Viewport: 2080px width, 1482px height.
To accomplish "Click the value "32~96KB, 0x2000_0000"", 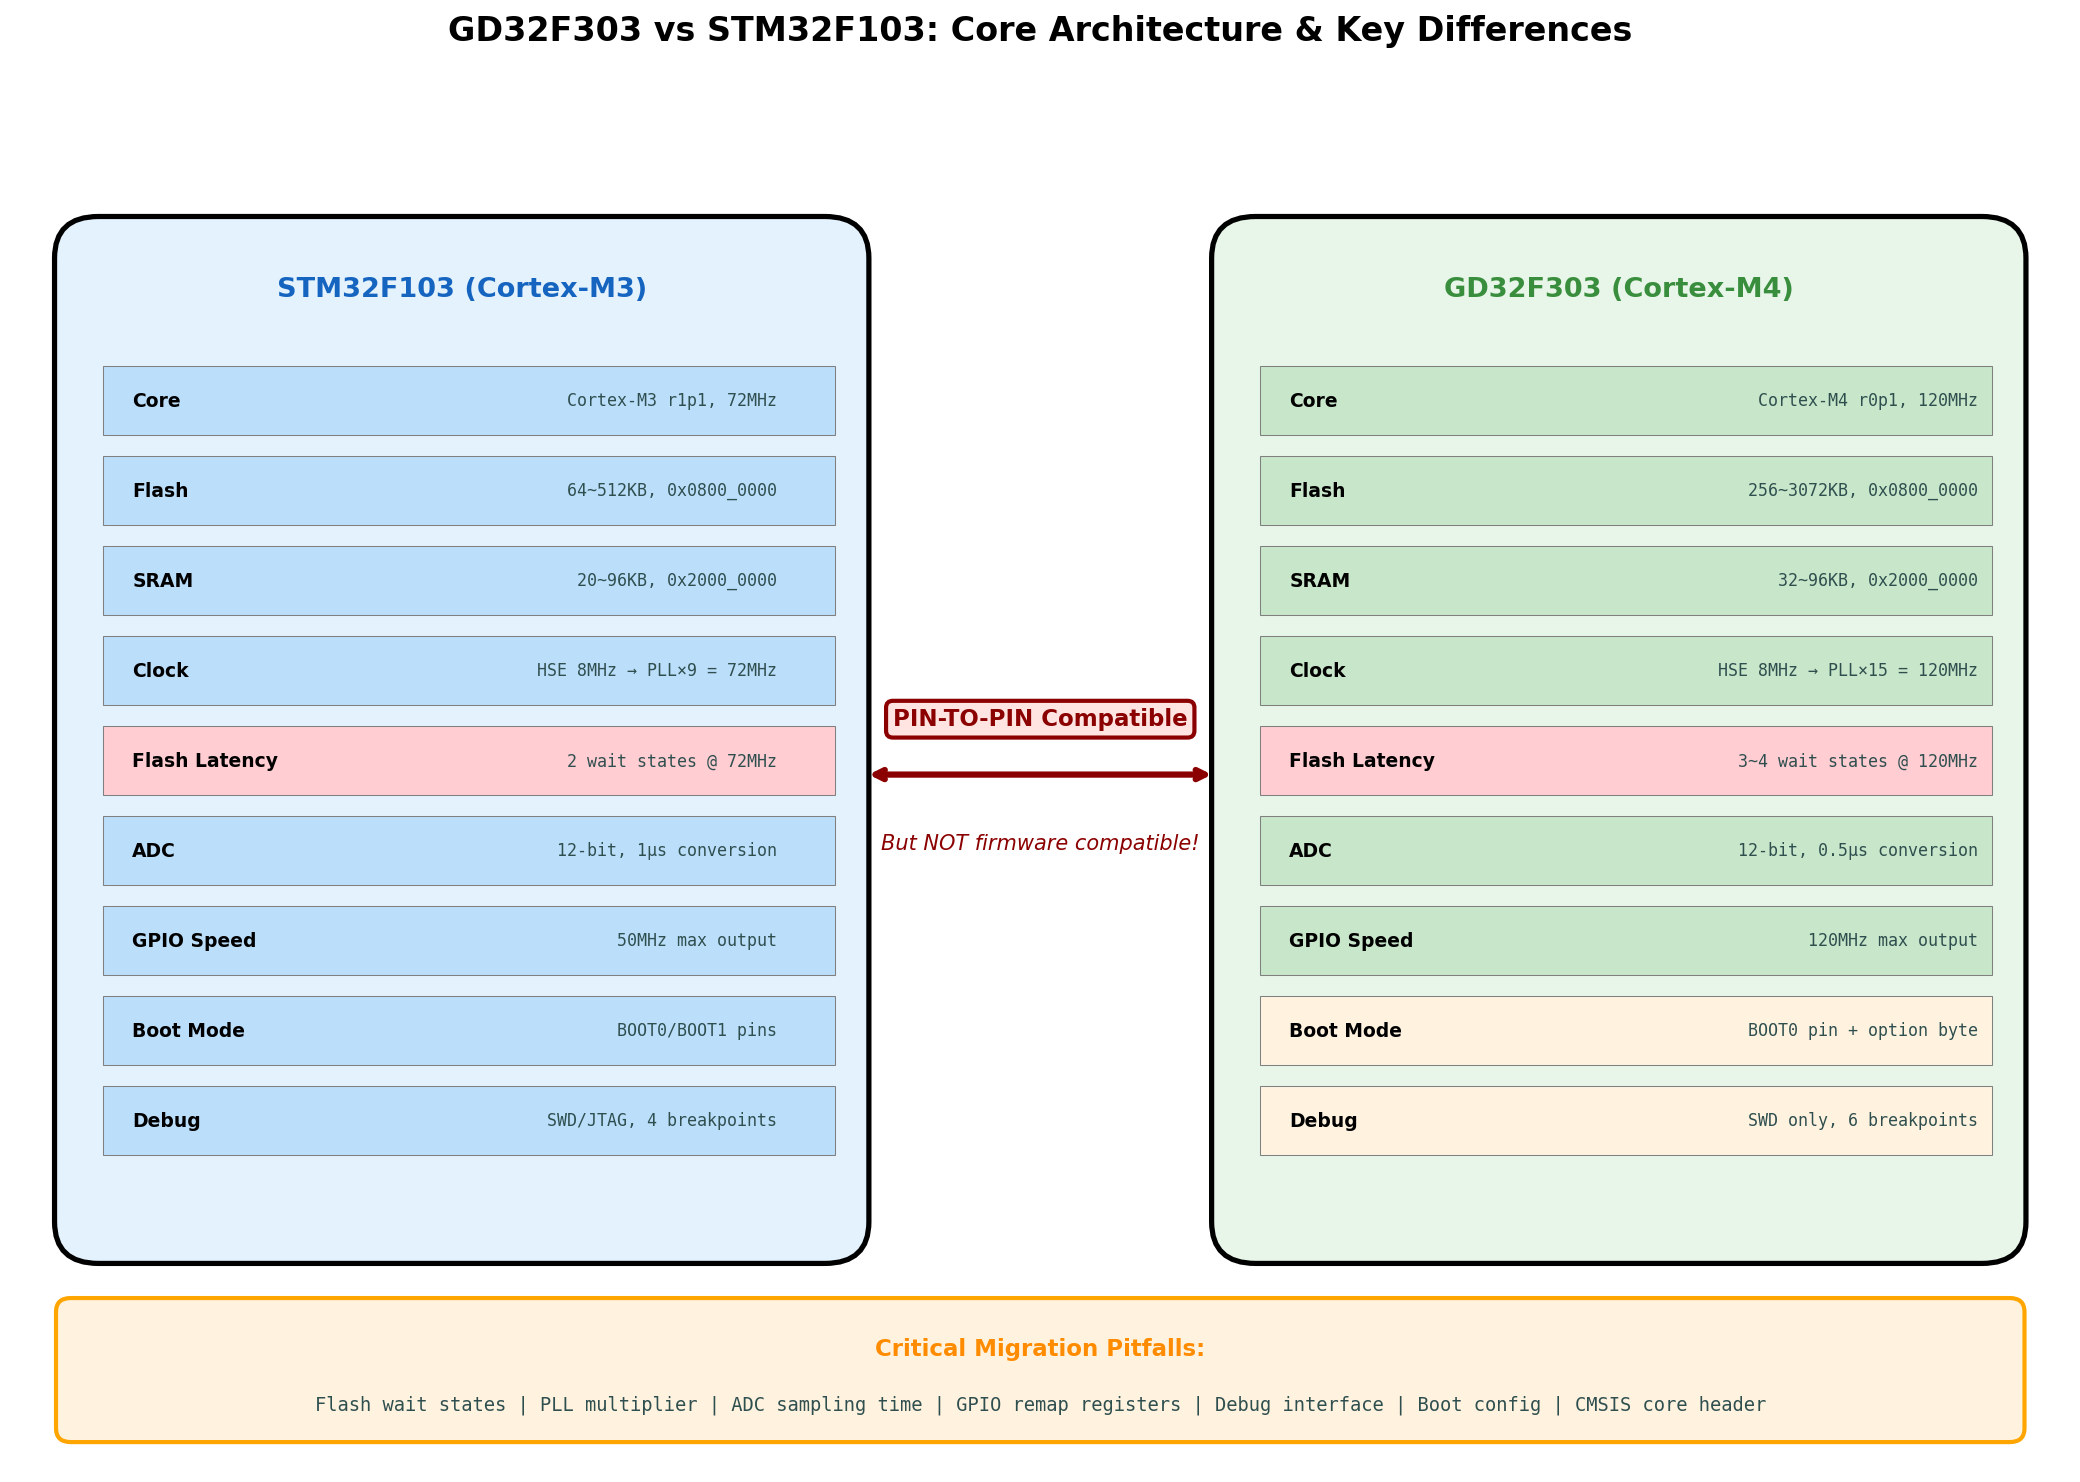I will click(1878, 581).
